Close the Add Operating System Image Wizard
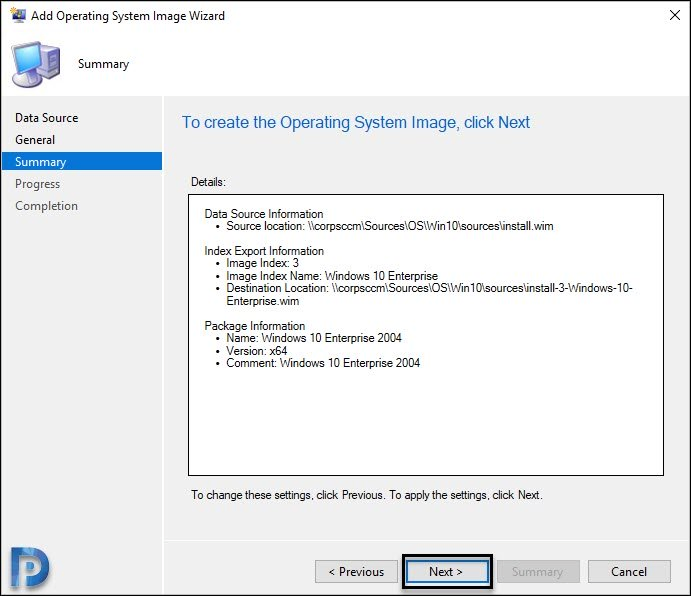The width and height of the screenshot is (691, 596). pyautogui.click(x=674, y=15)
